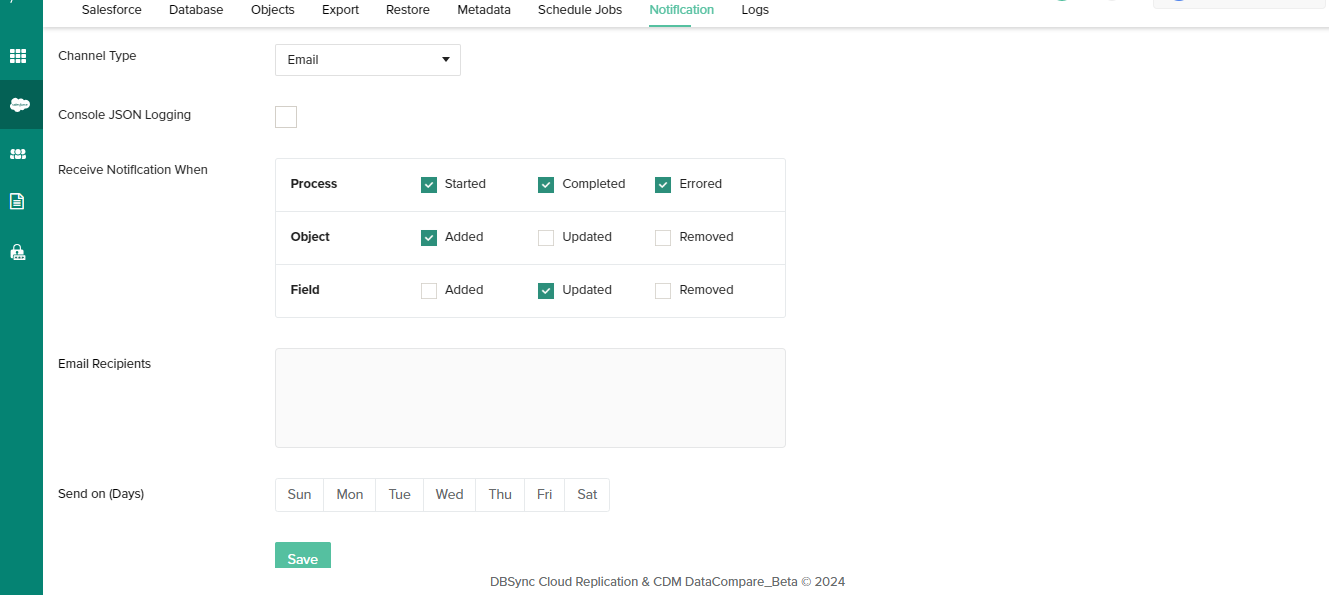Open the lock security sidebar icon

[x=17, y=251]
